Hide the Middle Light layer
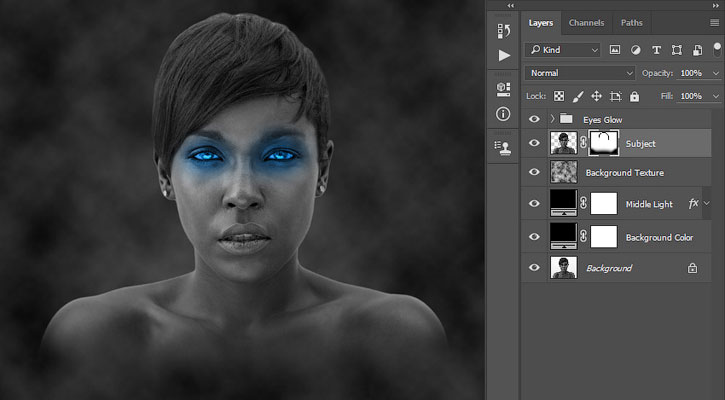Image resolution: width=725 pixels, height=400 pixels. click(x=534, y=203)
